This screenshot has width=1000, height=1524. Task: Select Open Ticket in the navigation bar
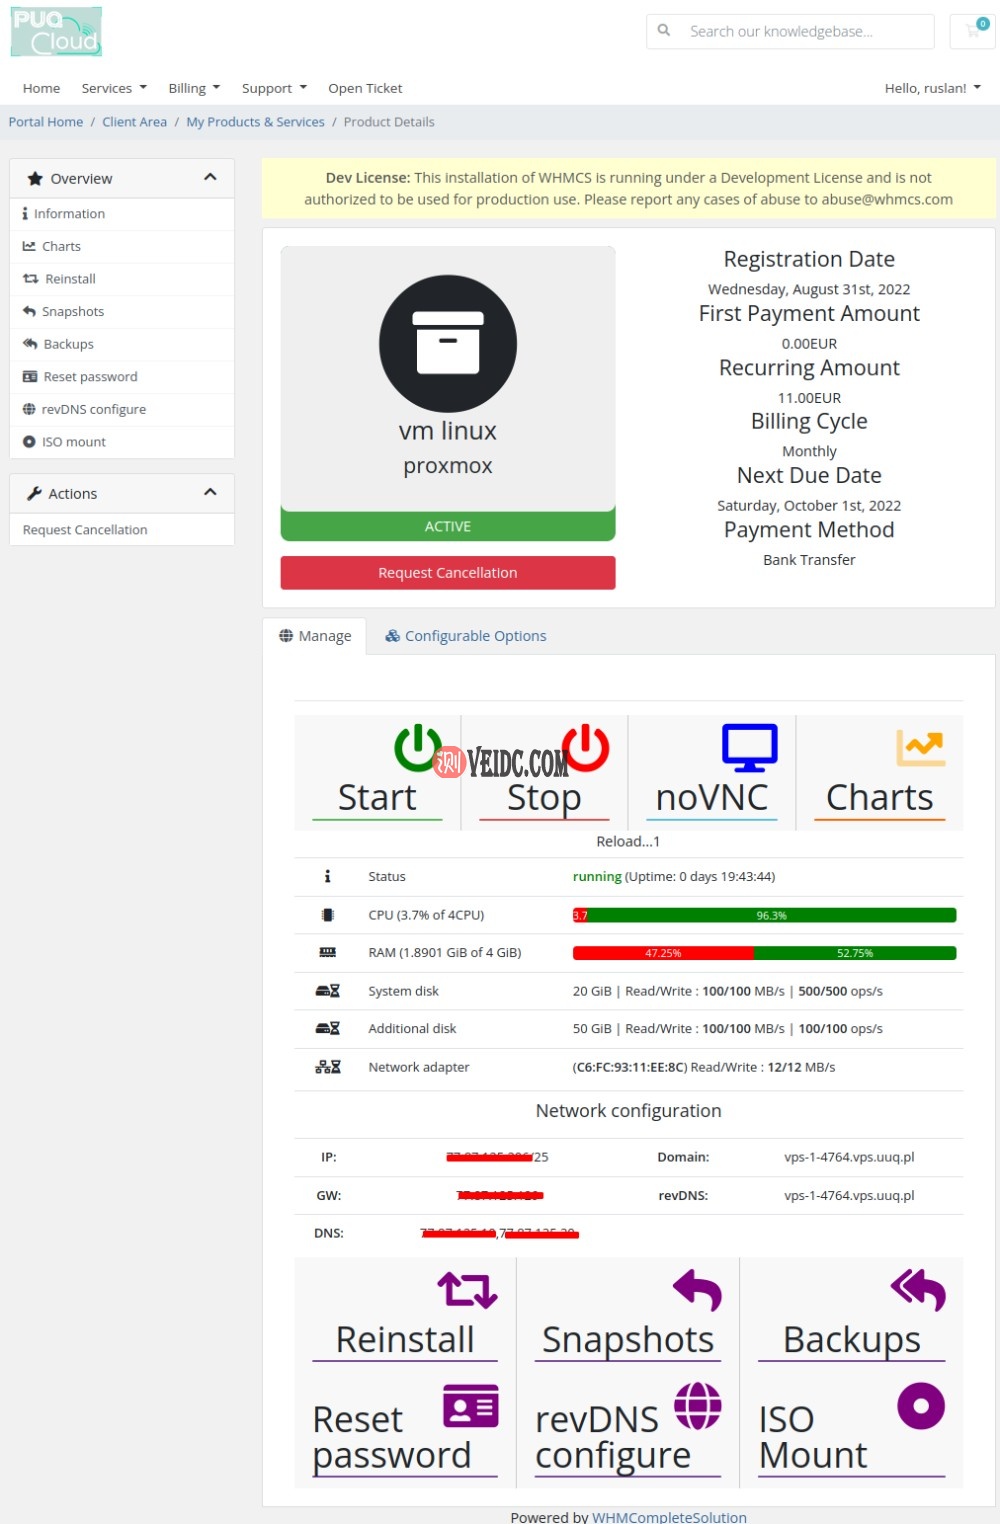[365, 88]
